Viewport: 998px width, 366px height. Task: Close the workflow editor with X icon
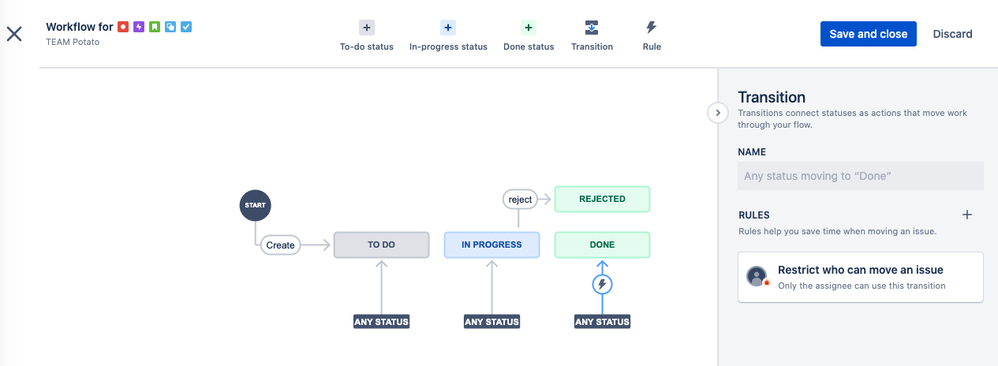(14, 34)
